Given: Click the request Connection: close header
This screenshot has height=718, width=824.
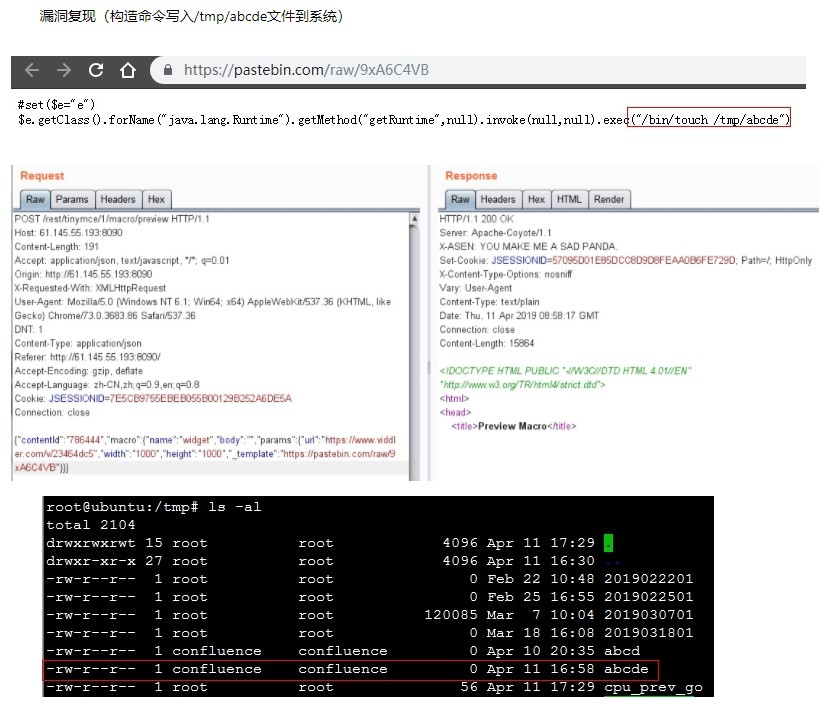Looking at the screenshot, I should [x=52, y=412].
